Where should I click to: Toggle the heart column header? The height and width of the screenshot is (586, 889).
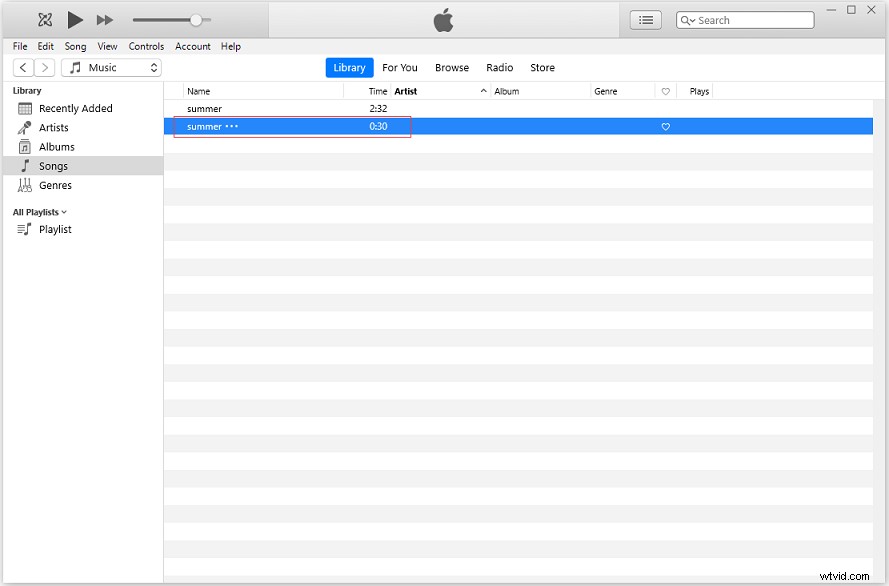tap(665, 91)
